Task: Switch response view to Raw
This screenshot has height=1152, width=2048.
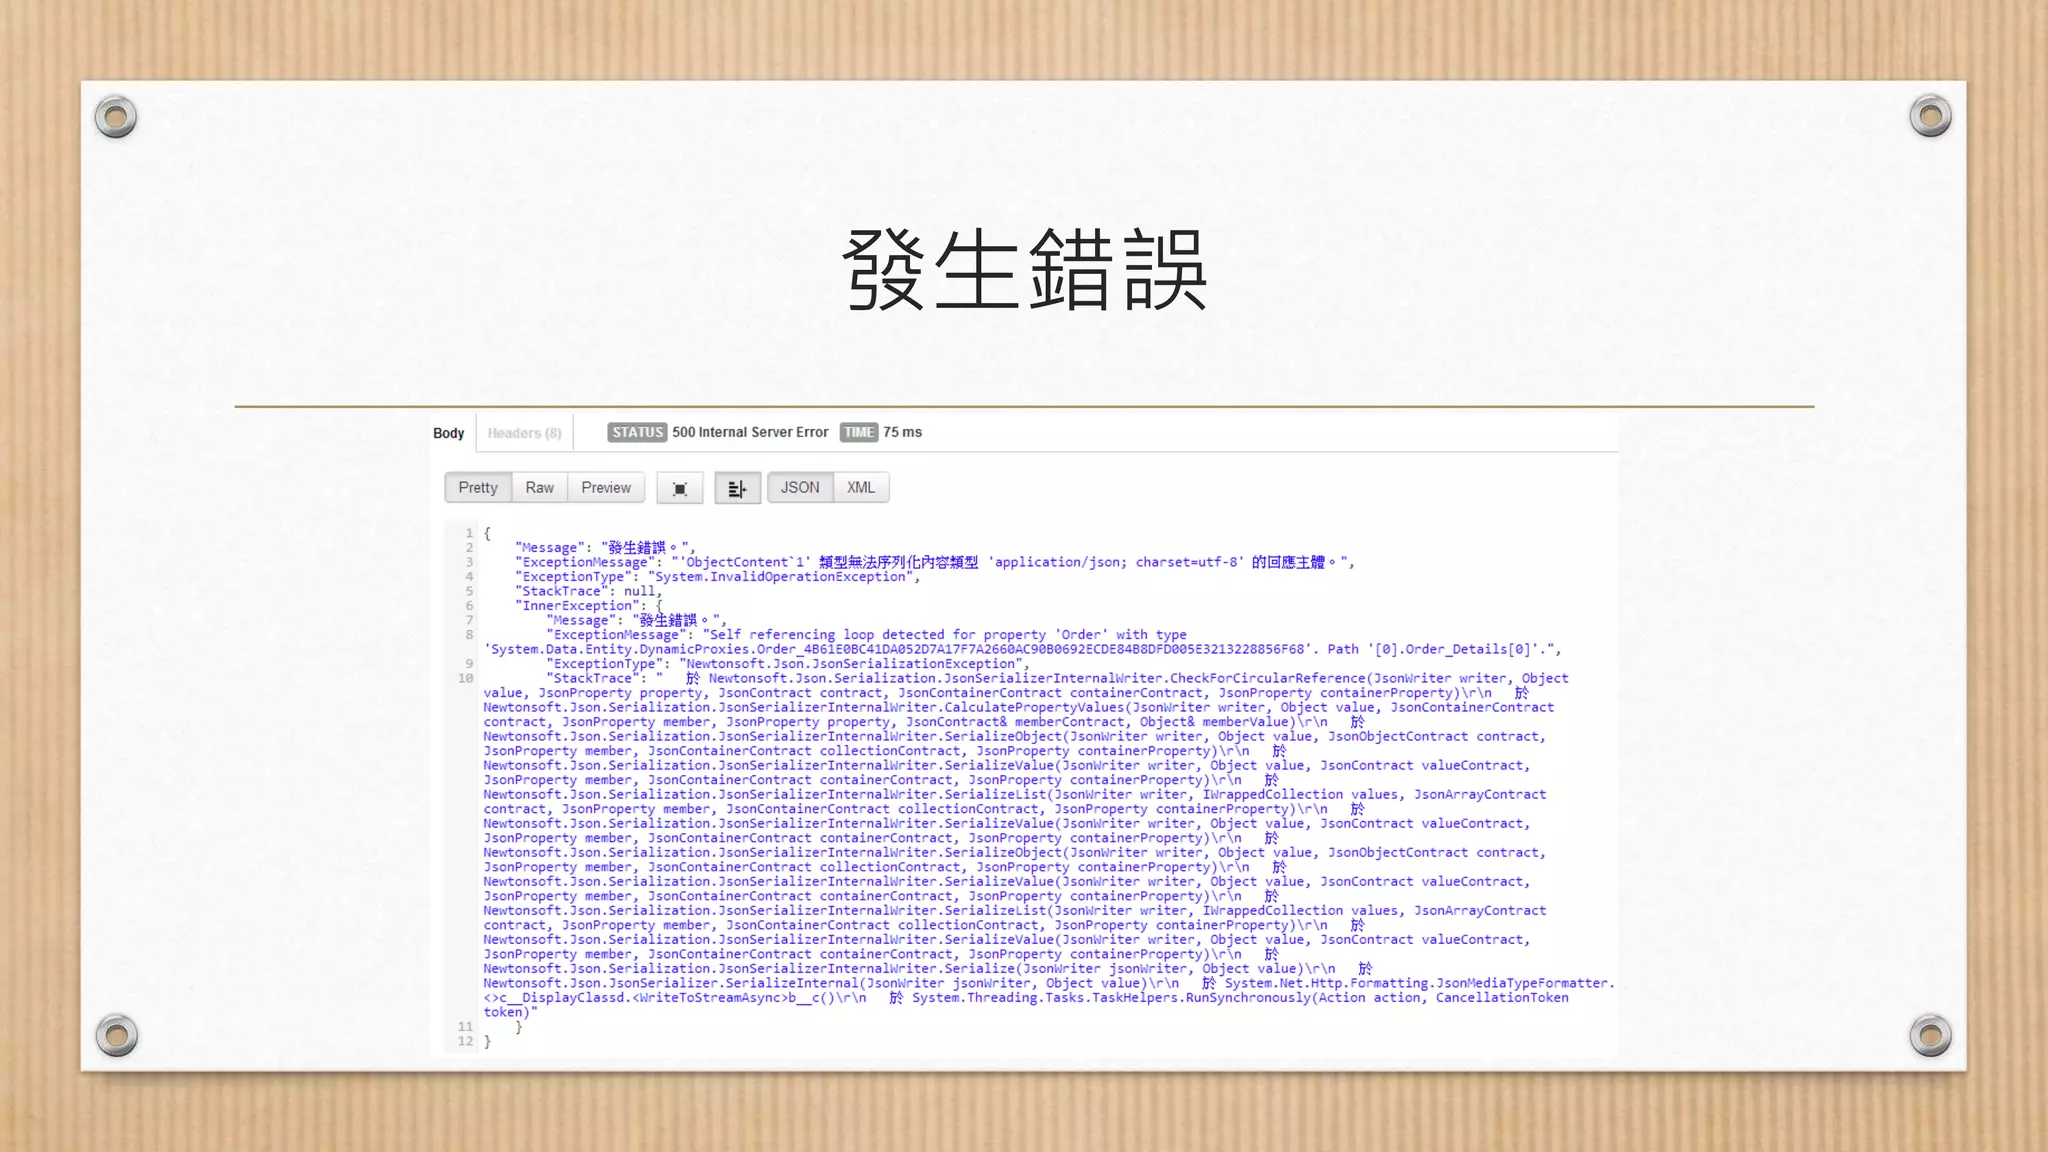Action: click(x=539, y=488)
